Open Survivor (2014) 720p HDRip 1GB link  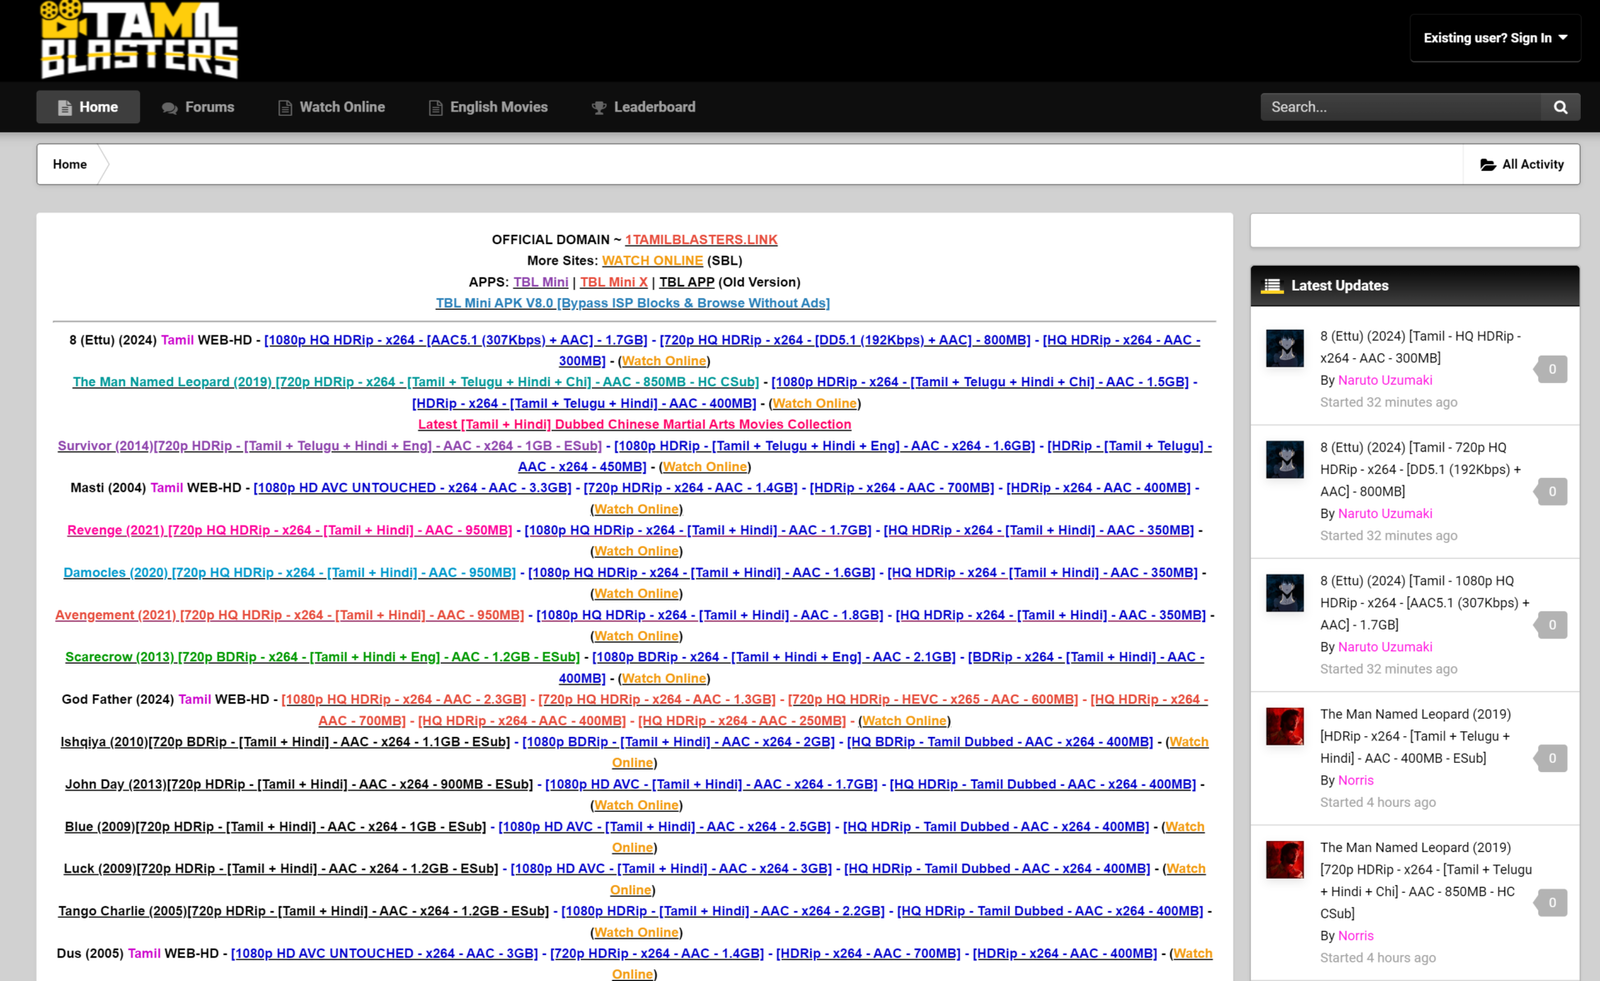coord(330,446)
